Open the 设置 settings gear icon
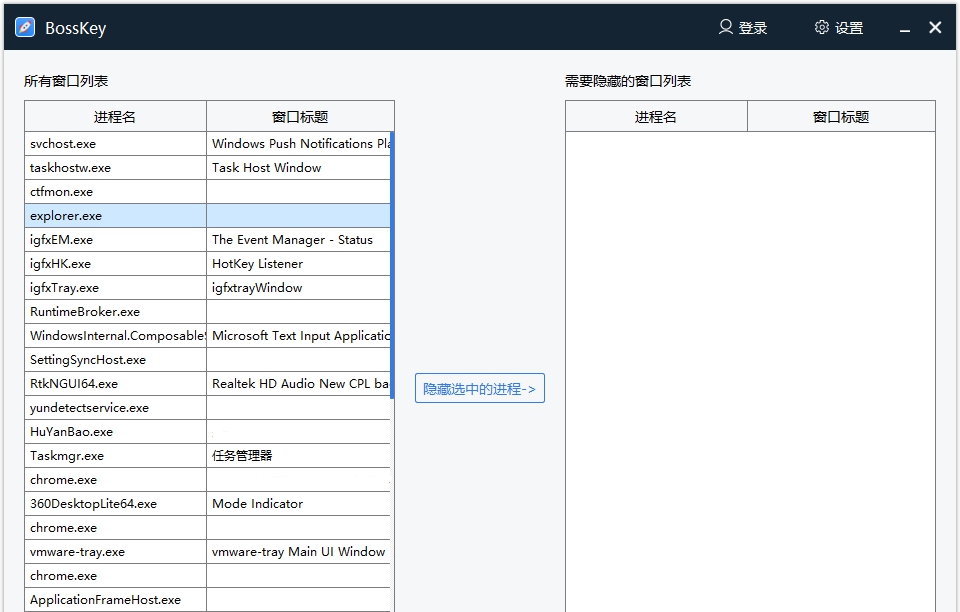 822,27
